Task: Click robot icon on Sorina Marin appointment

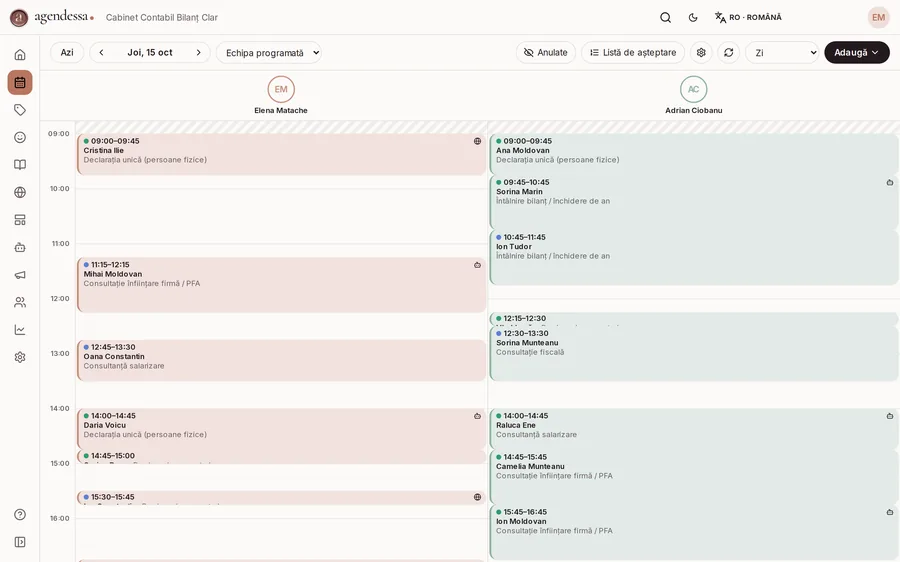Action: click(x=890, y=183)
